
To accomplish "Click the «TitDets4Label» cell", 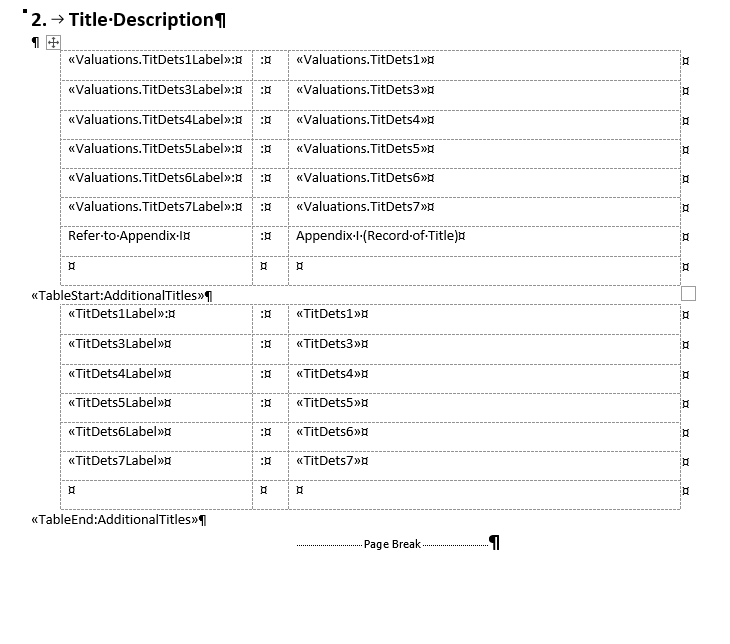I will coord(156,379).
